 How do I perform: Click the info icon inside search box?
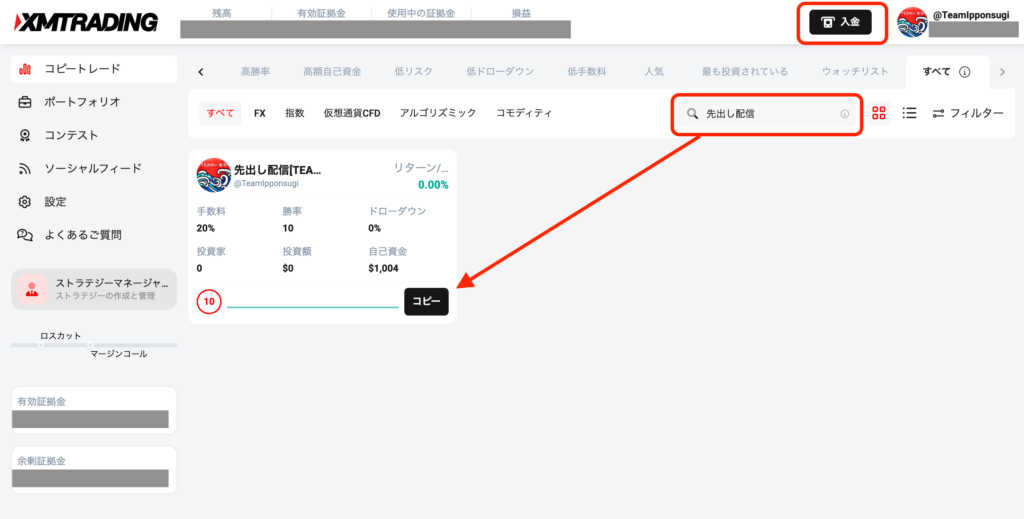click(844, 114)
